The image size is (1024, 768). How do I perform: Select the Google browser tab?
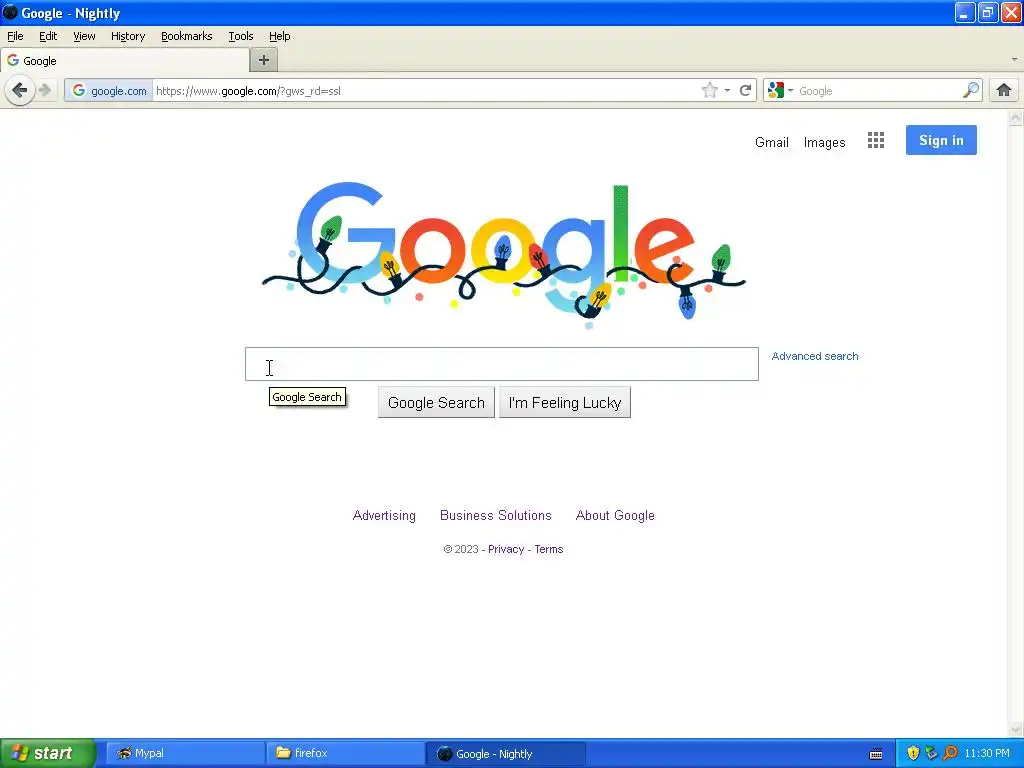125,61
